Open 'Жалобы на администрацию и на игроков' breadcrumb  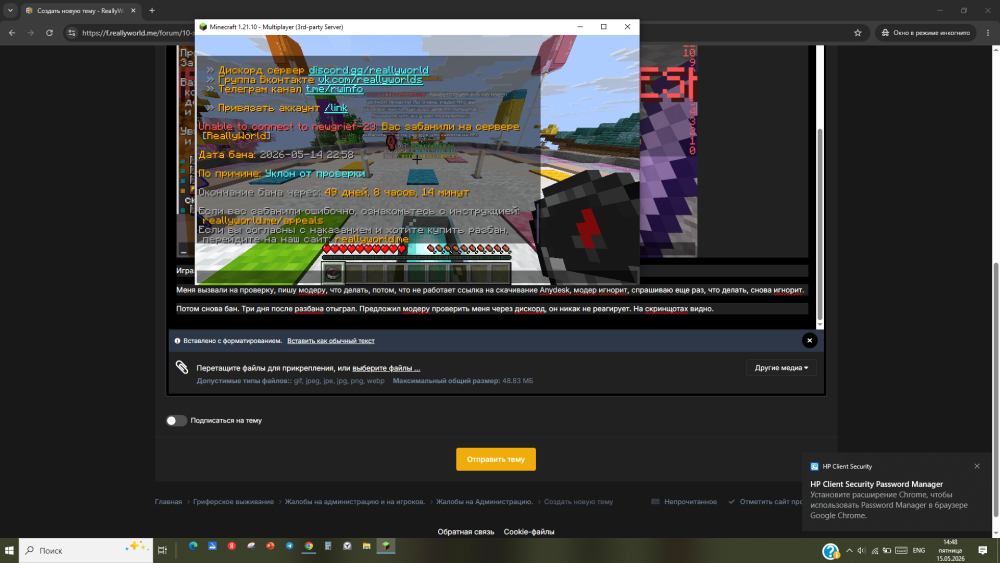tap(355, 502)
